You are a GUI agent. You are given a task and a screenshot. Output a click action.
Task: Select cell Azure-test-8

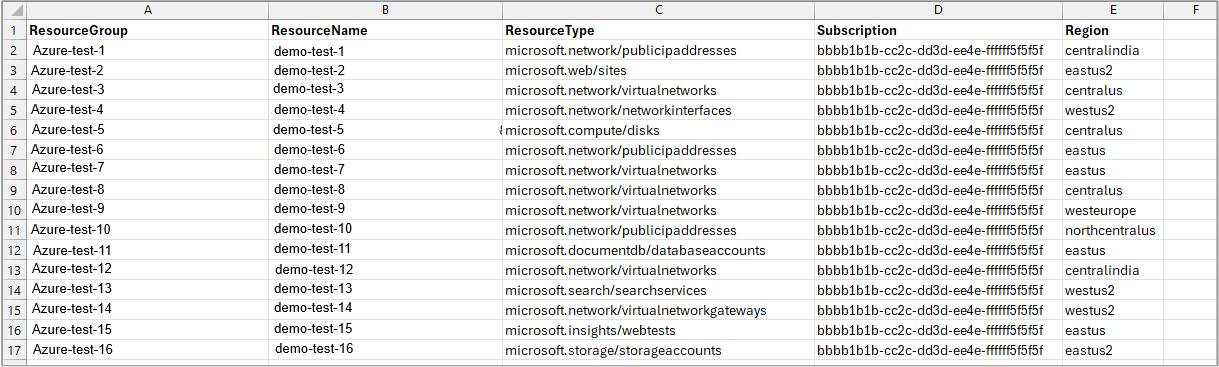pos(148,190)
